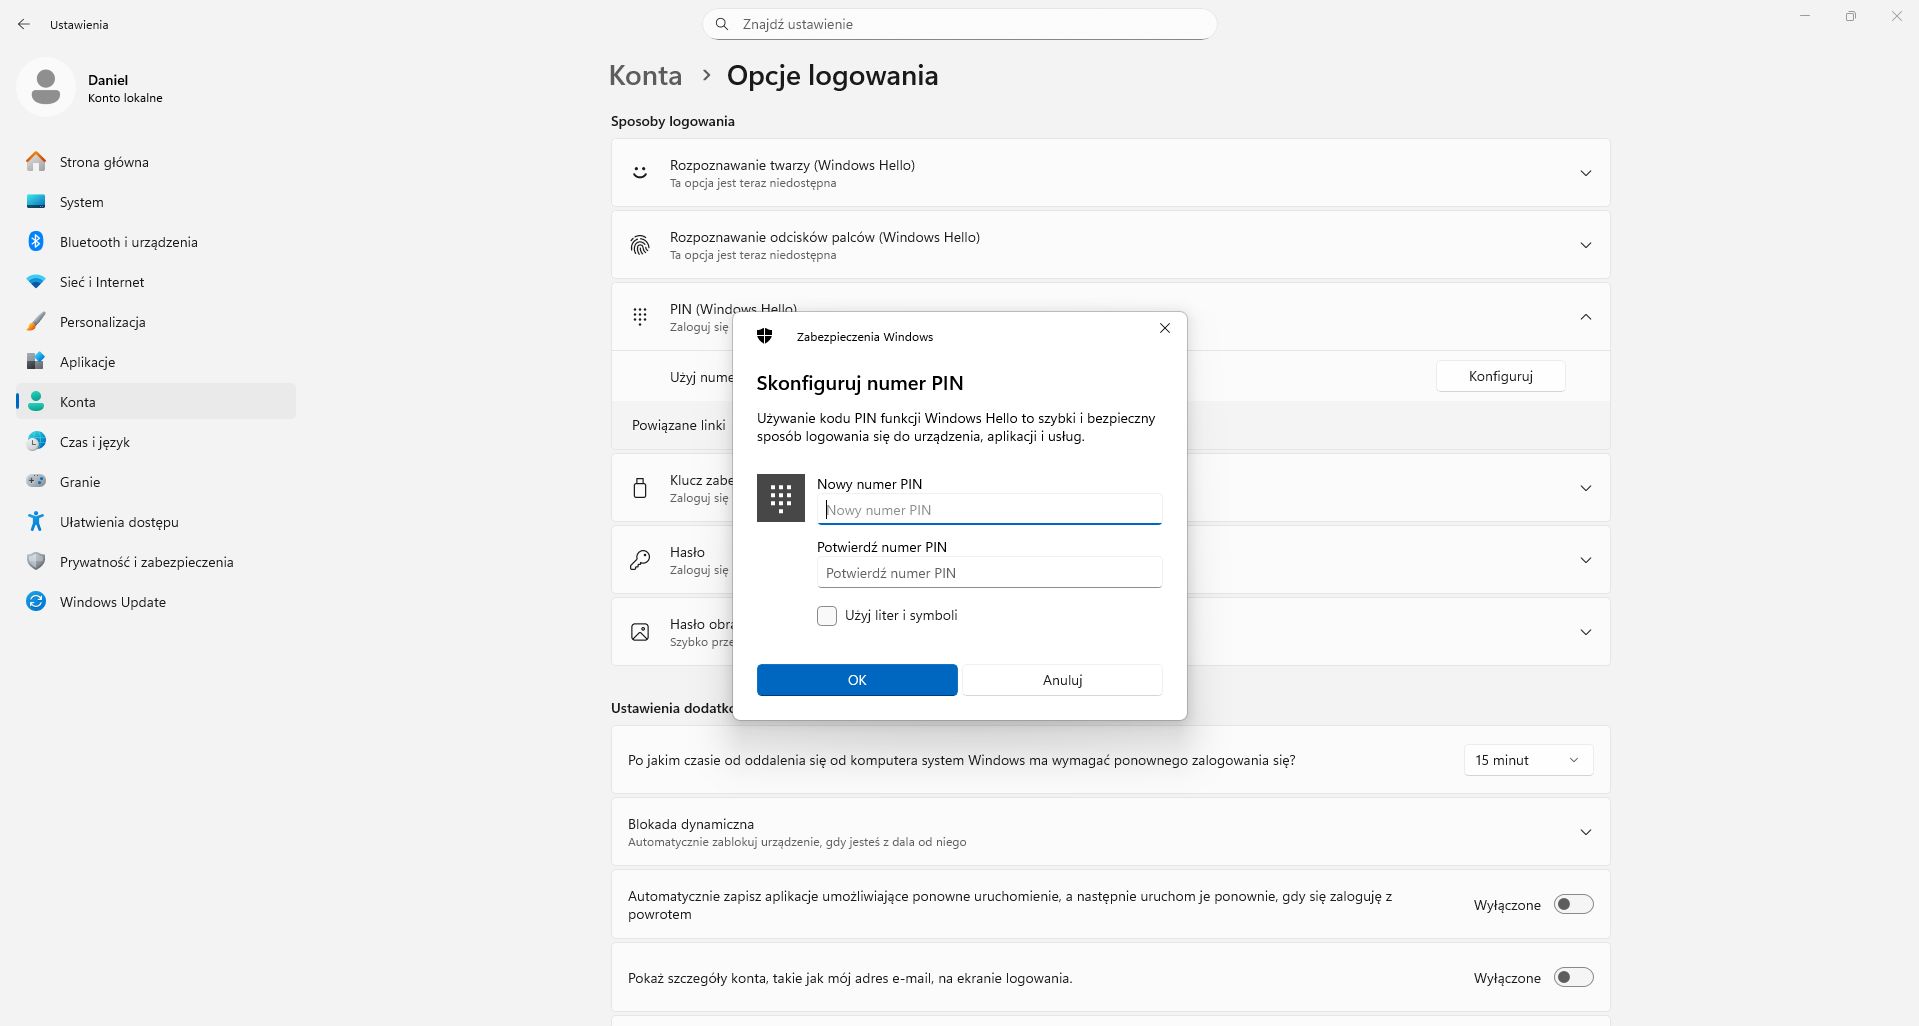Image resolution: width=1919 pixels, height=1026 pixels.
Task: Open the 15 minut dropdown
Action: pos(1527,760)
